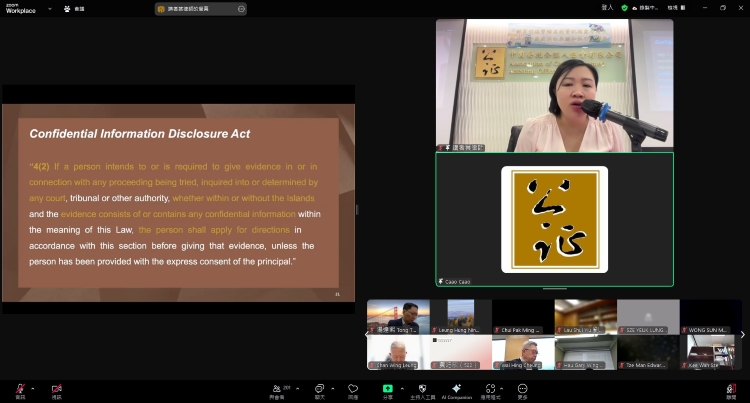Click the leave meeting icon
Image resolution: width=750 pixels, height=403 pixels.
pyautogui.click(x=731, y=389)
